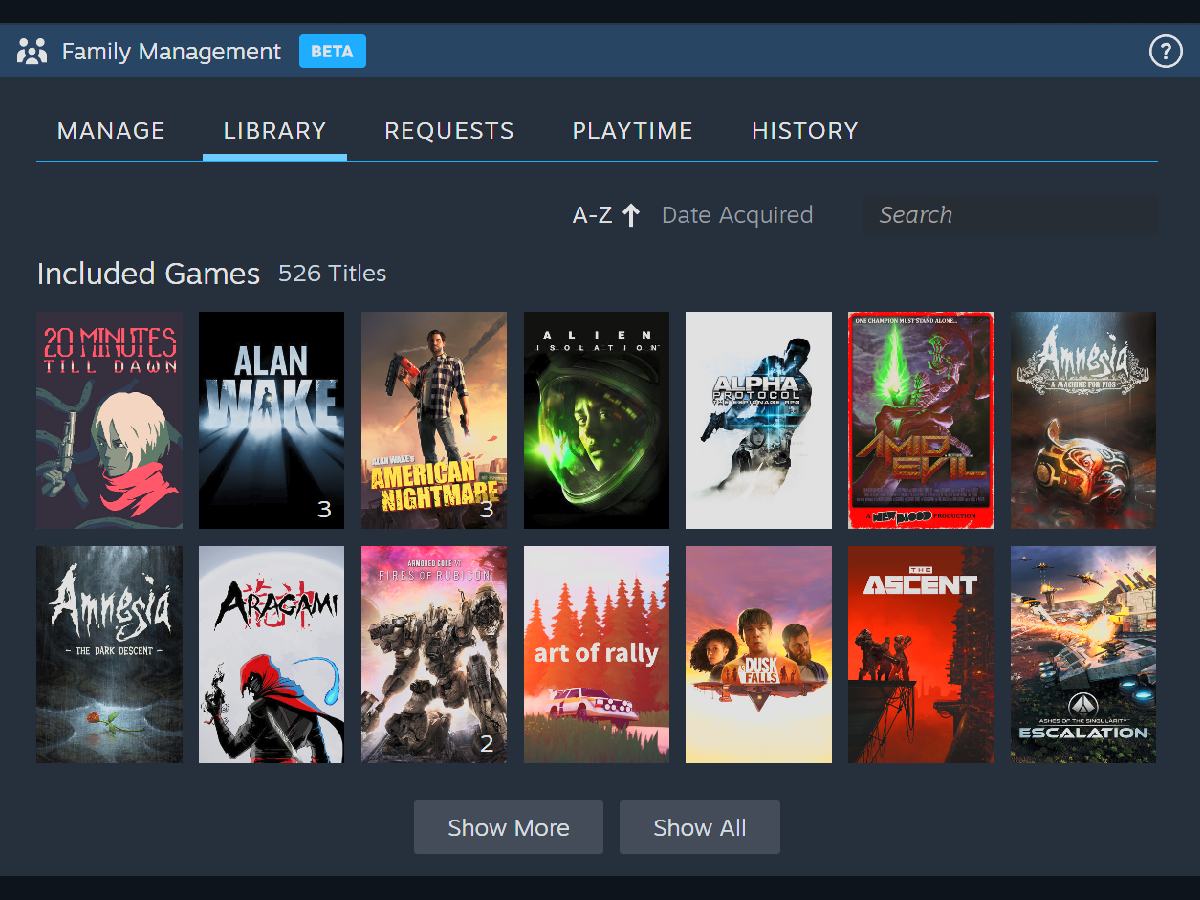Open the Amnesia: The Dark Descent cover
This screenshot has width=1200, height=900.
coord(109,654)
